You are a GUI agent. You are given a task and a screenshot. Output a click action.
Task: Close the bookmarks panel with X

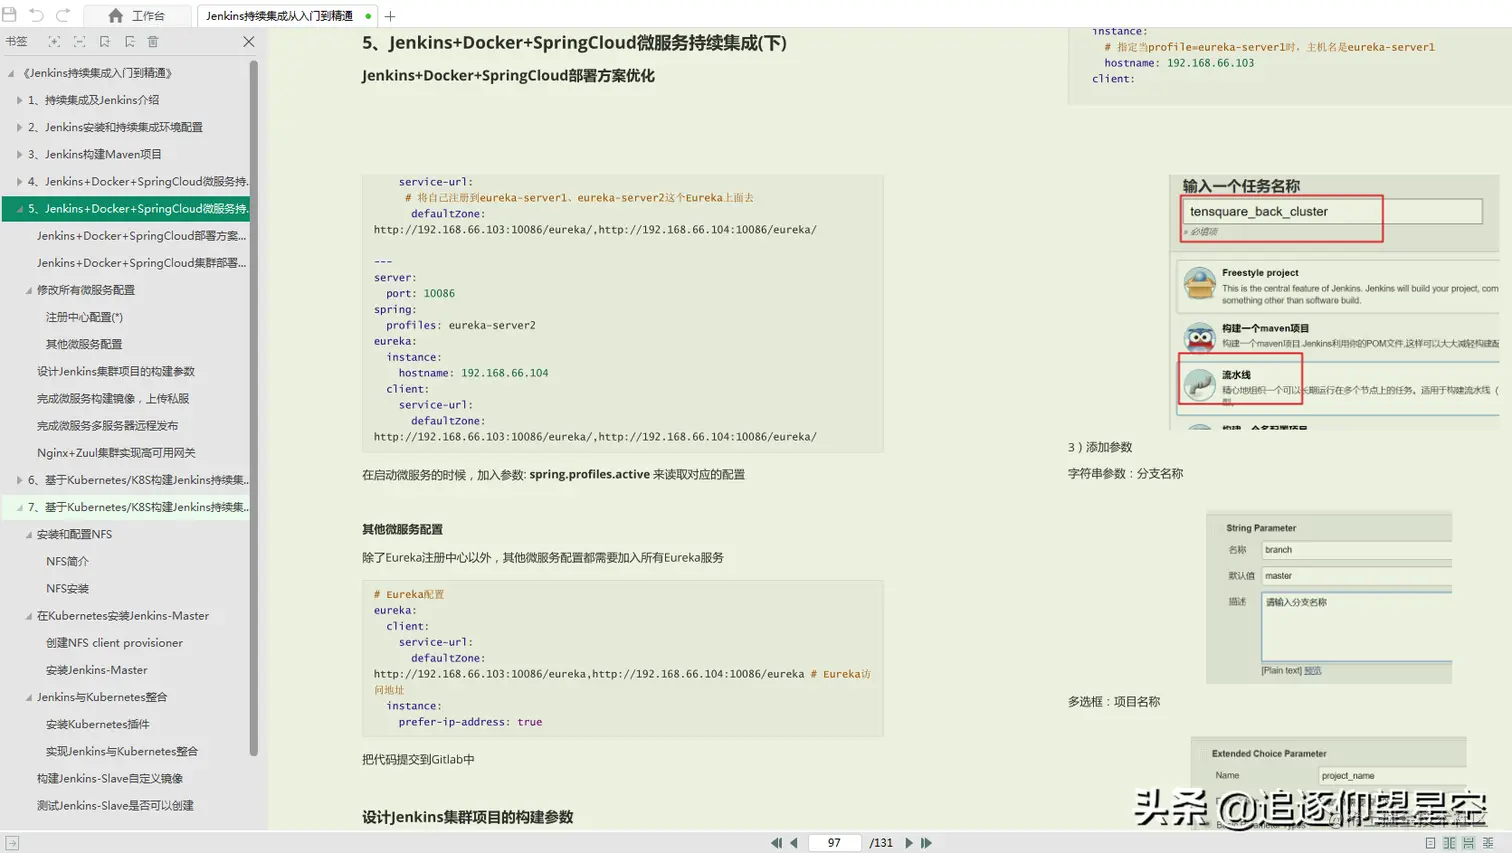click(249, 42)
